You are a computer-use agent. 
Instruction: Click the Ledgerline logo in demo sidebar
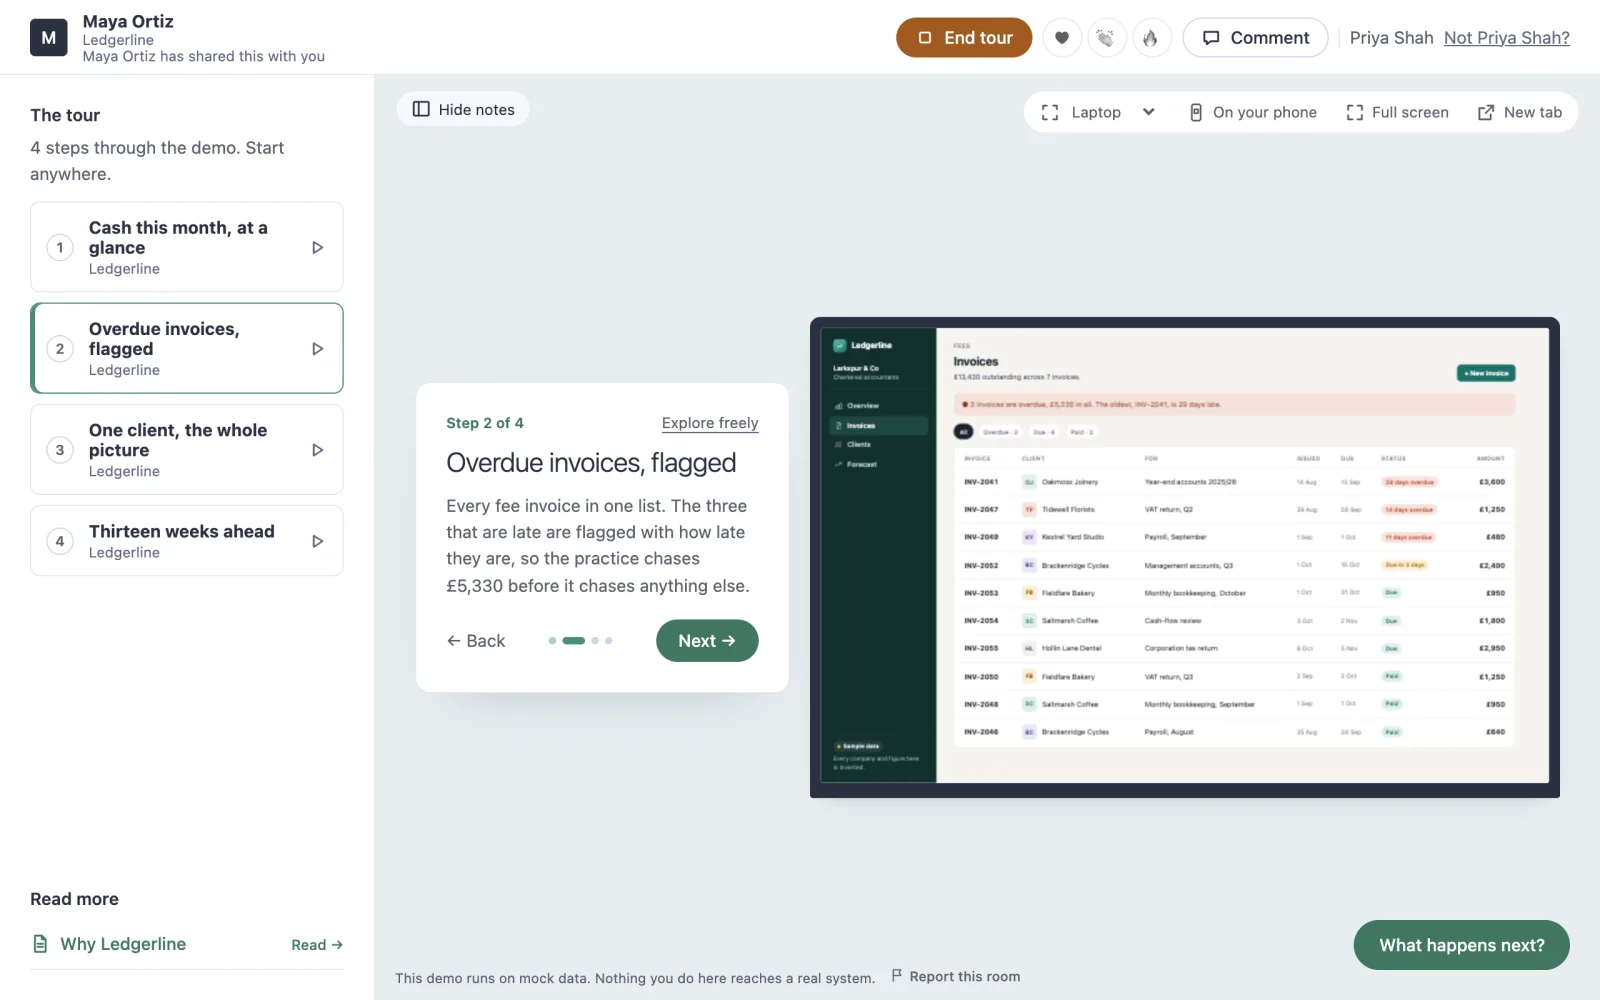840,345
